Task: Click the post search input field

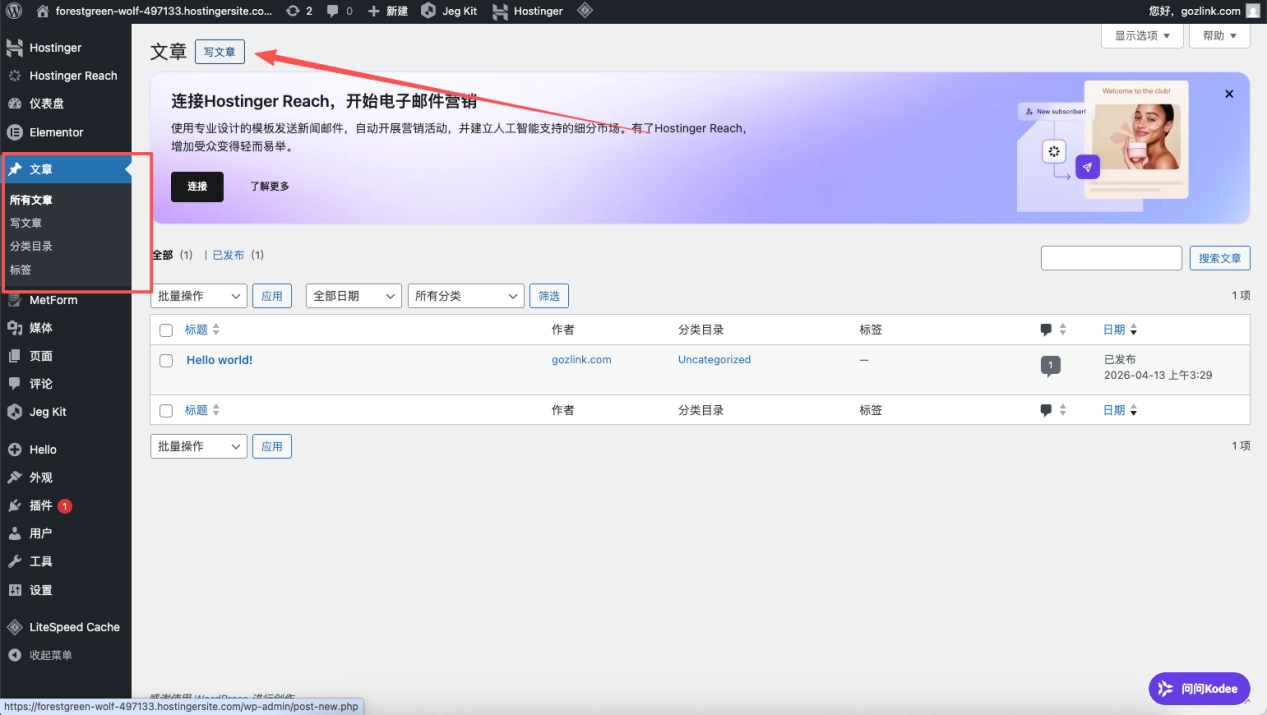Action: click(1111, 258)
